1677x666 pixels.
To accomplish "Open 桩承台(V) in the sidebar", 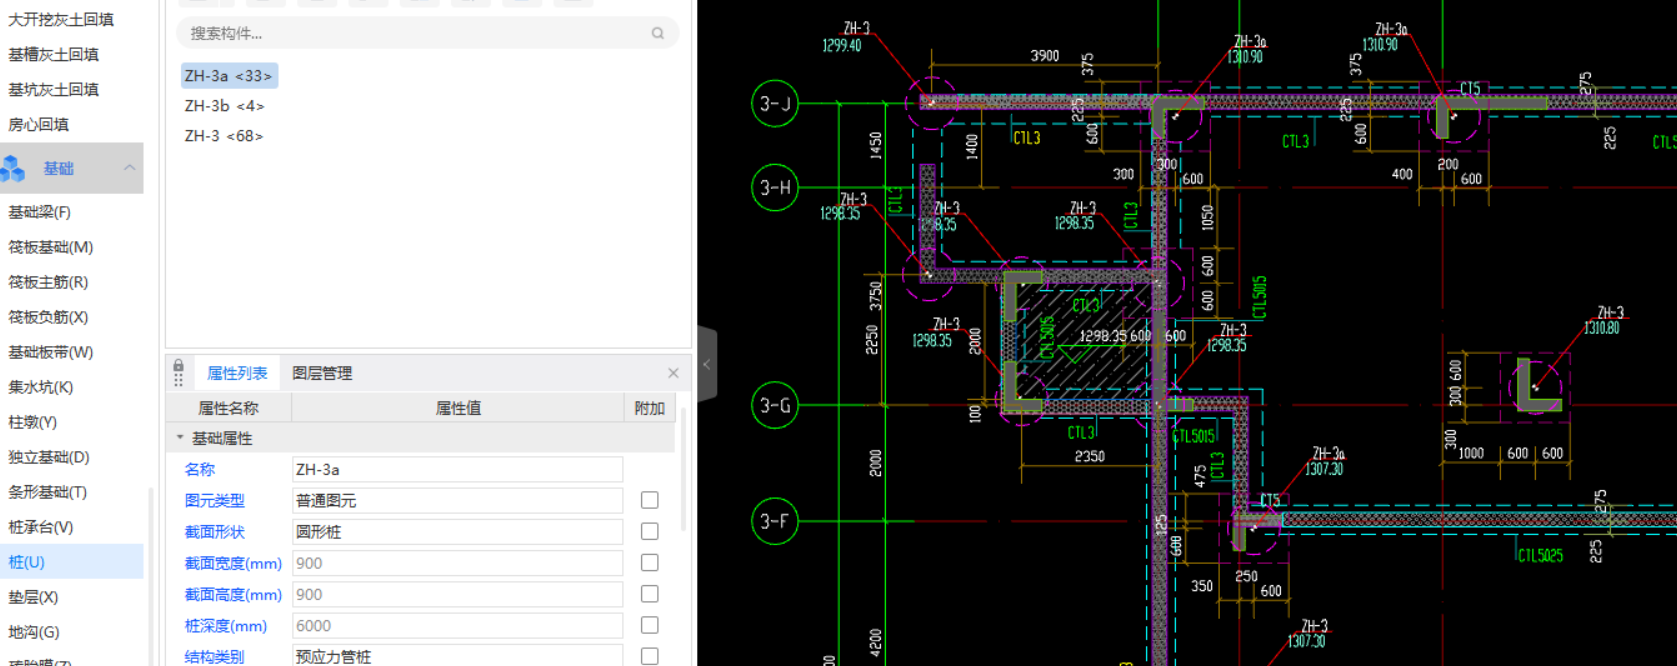I will [x=41, y=527].
